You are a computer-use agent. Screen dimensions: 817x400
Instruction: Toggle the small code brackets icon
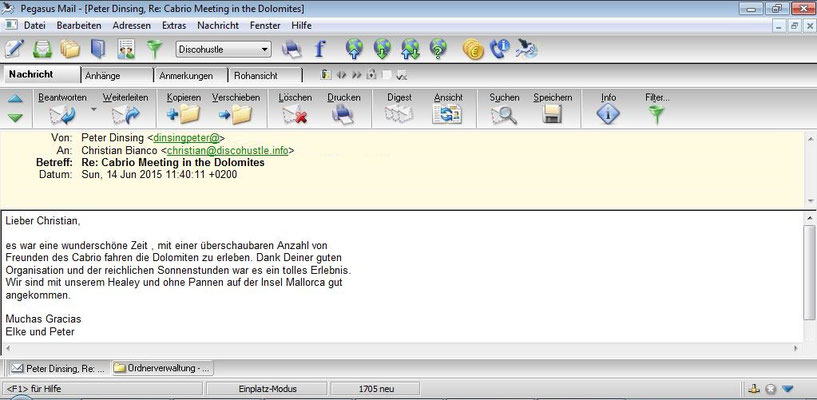(x=341, y=75)
